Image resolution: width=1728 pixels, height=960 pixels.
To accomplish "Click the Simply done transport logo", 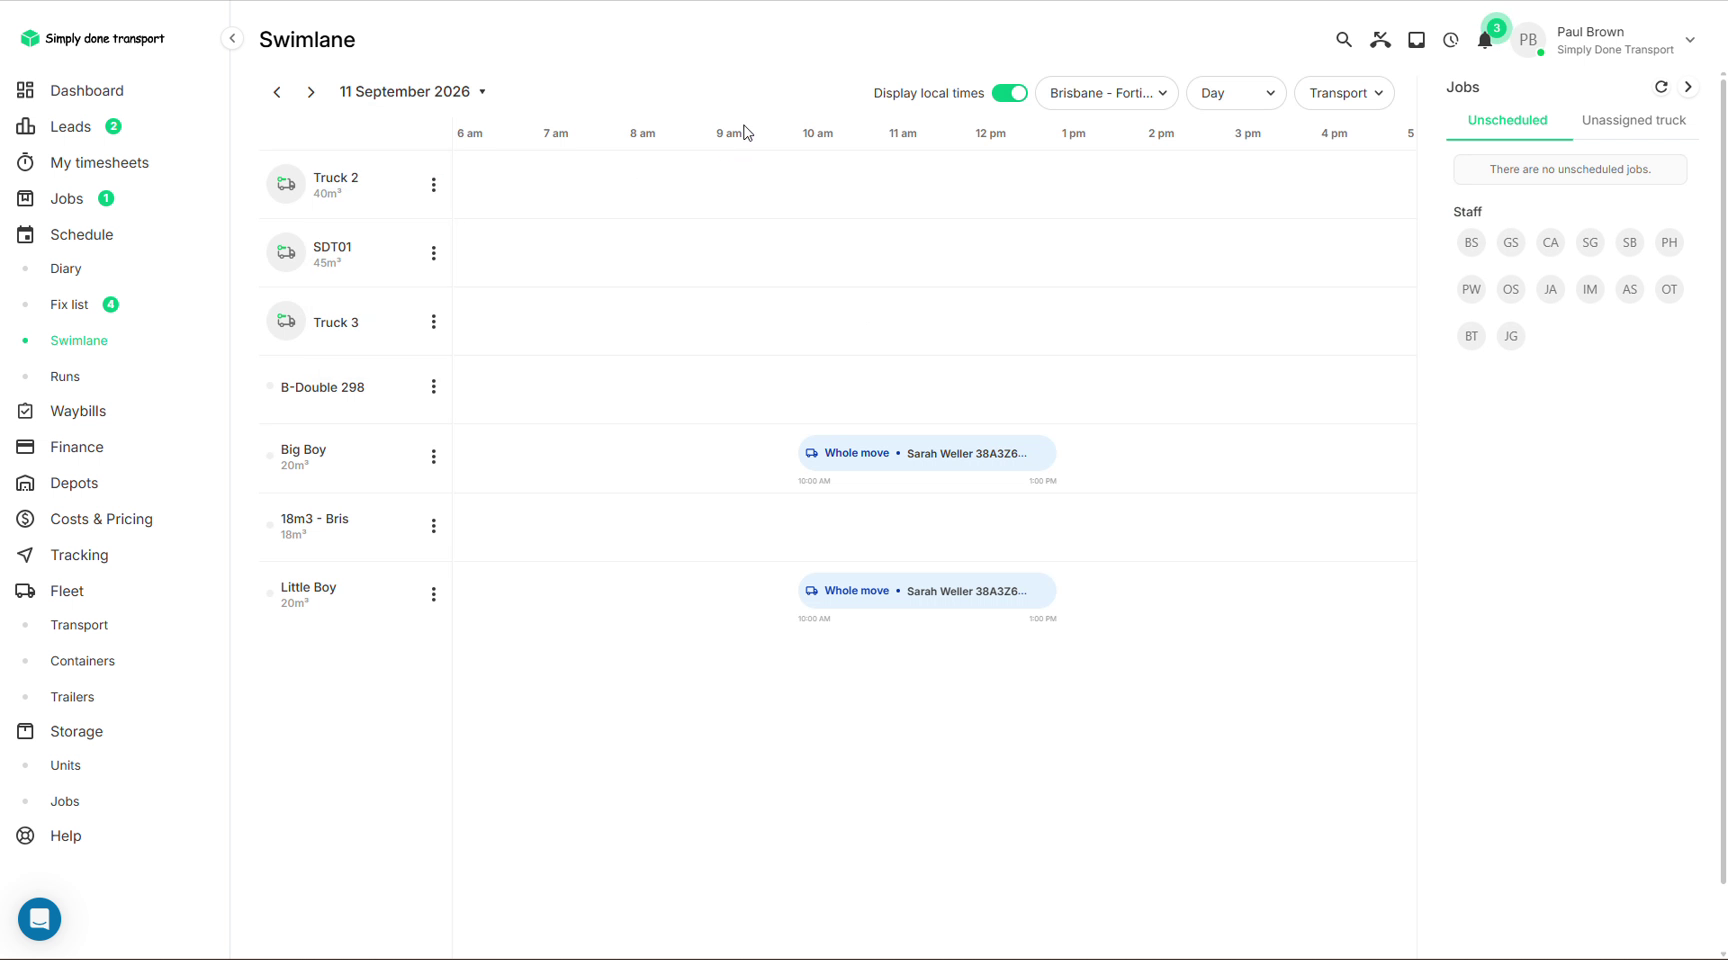I will pos(92,38).
